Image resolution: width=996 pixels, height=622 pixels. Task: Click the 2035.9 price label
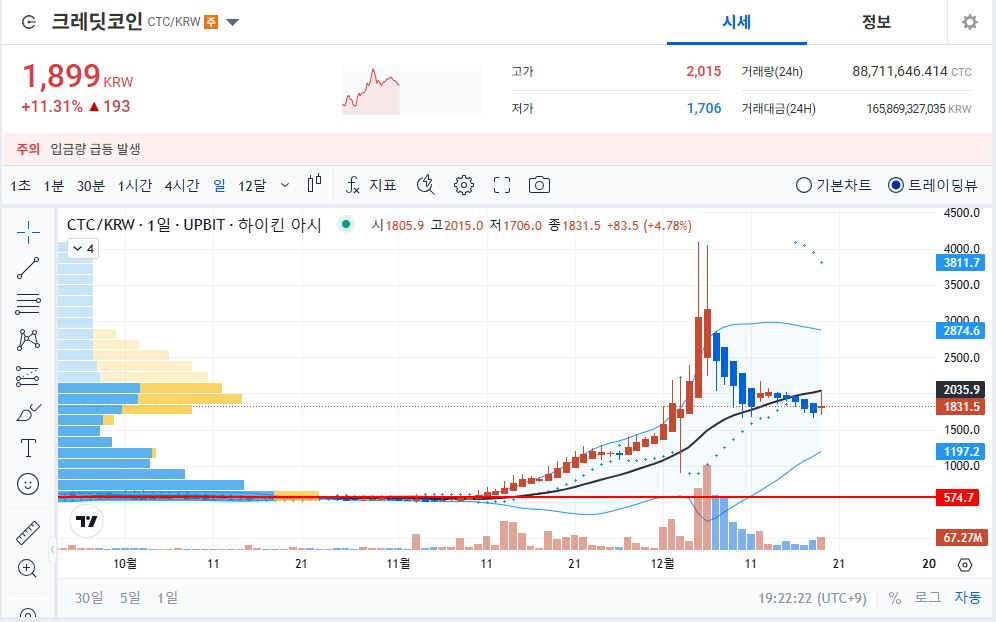pos(960,389)
